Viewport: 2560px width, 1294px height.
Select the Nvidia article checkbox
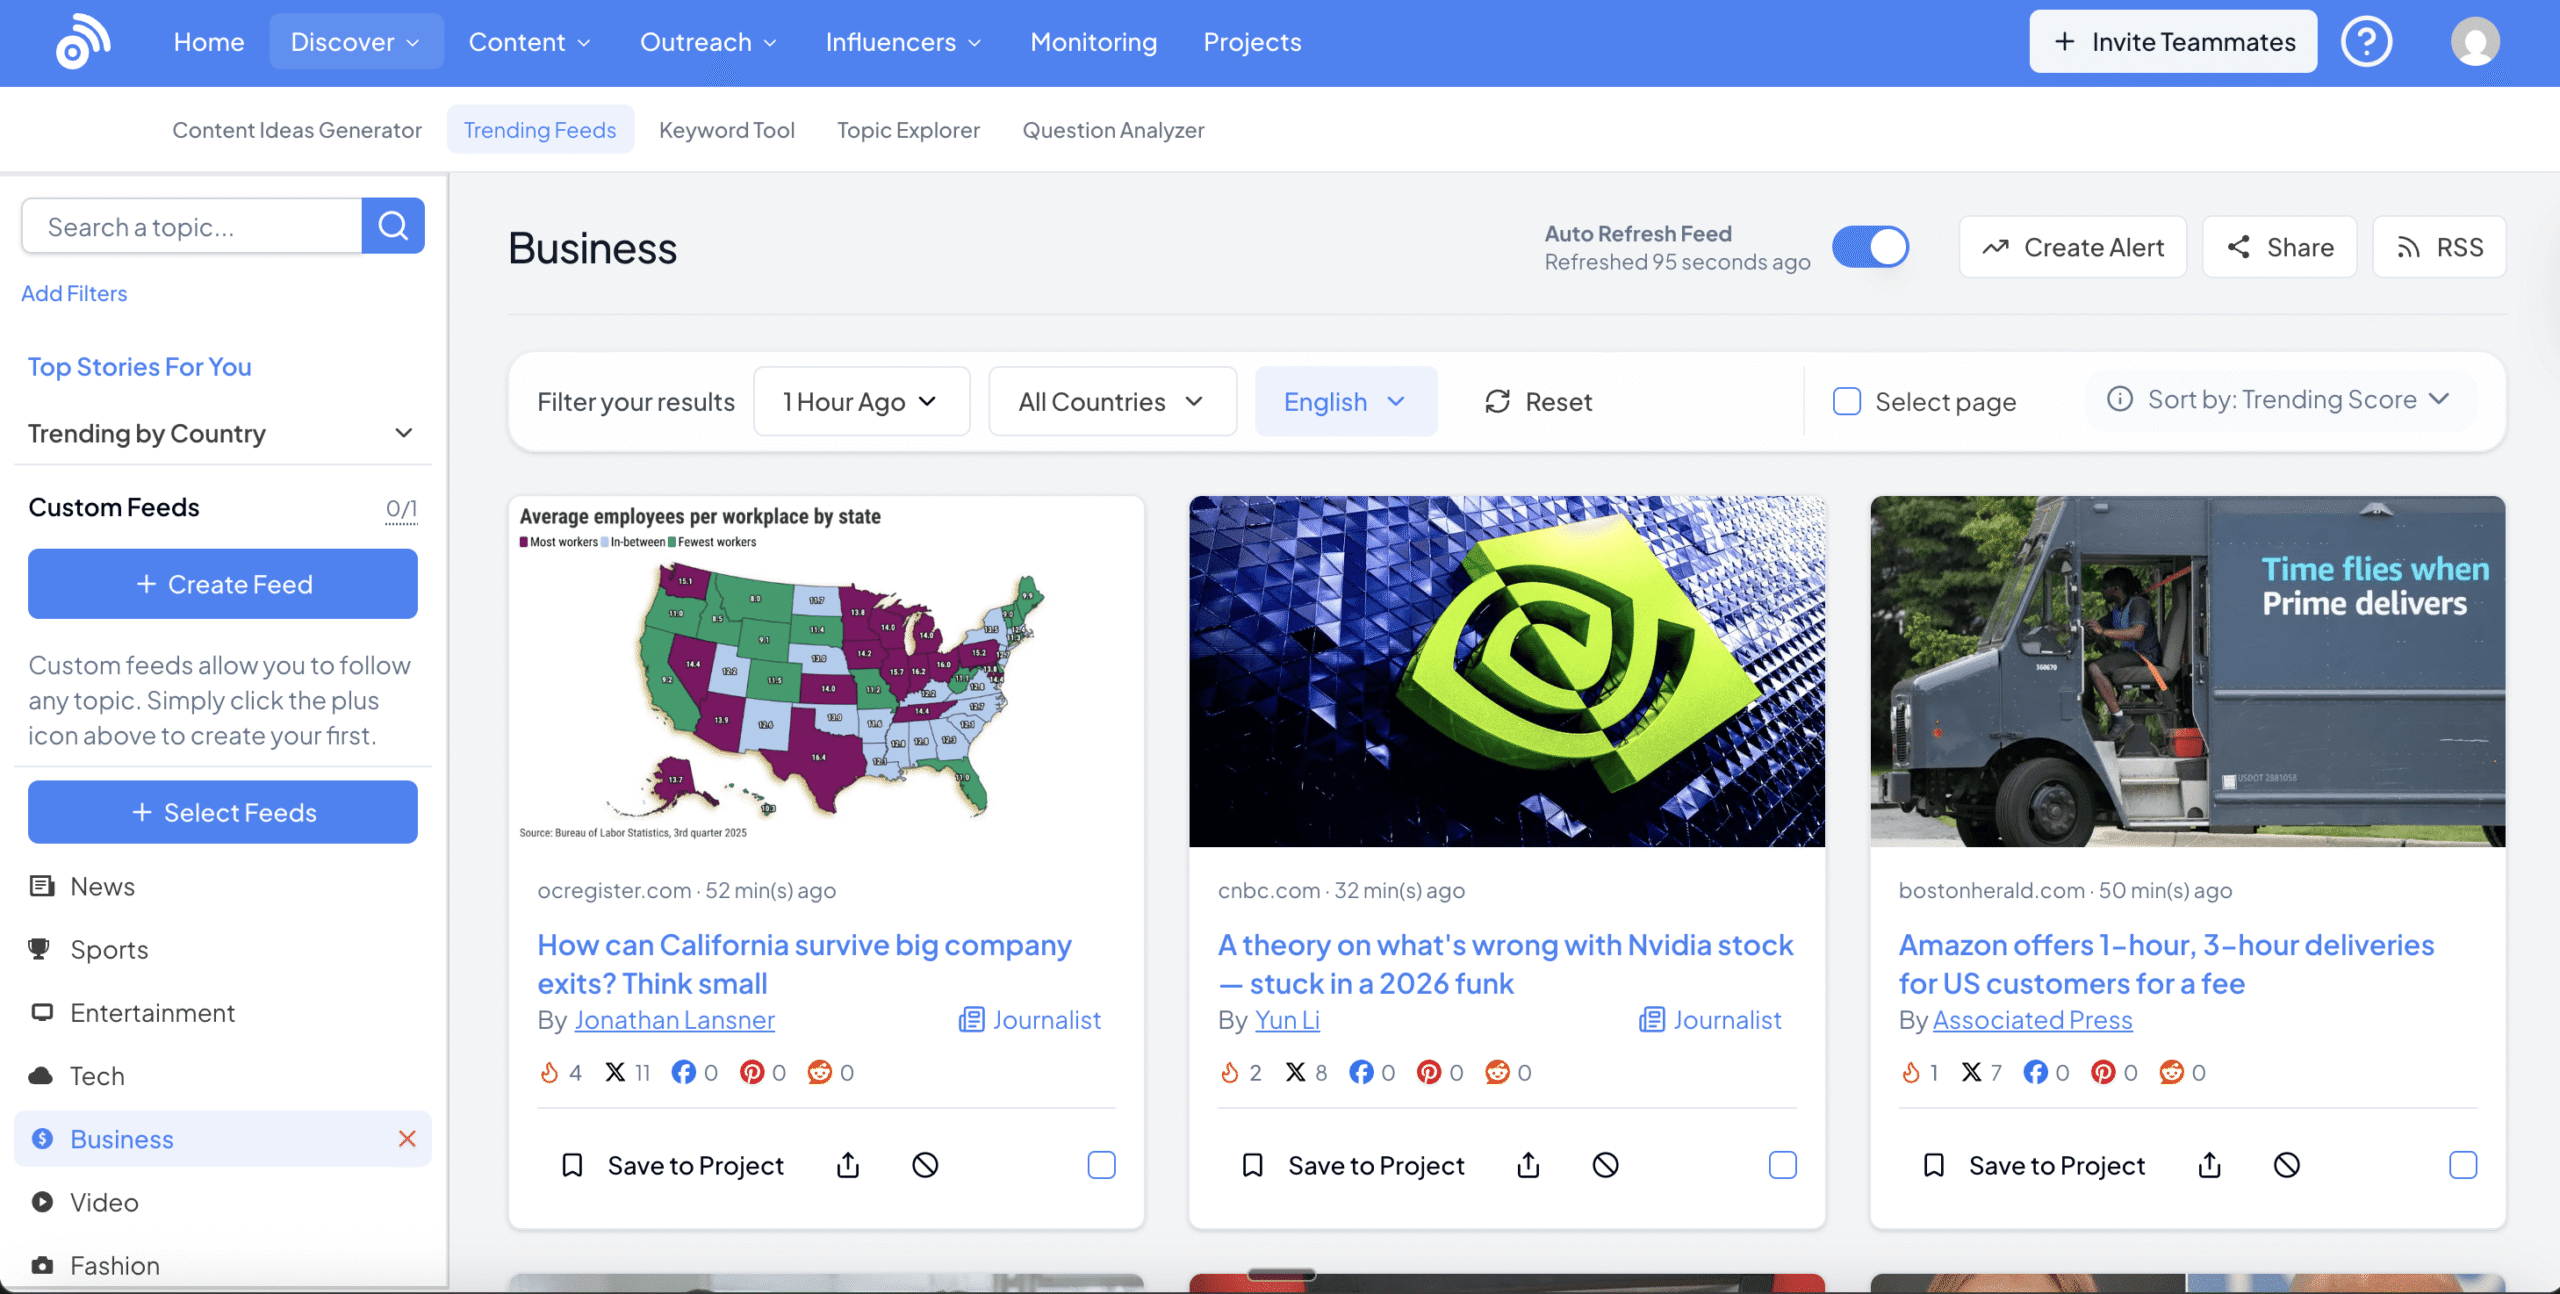tap(1782, 1165)
